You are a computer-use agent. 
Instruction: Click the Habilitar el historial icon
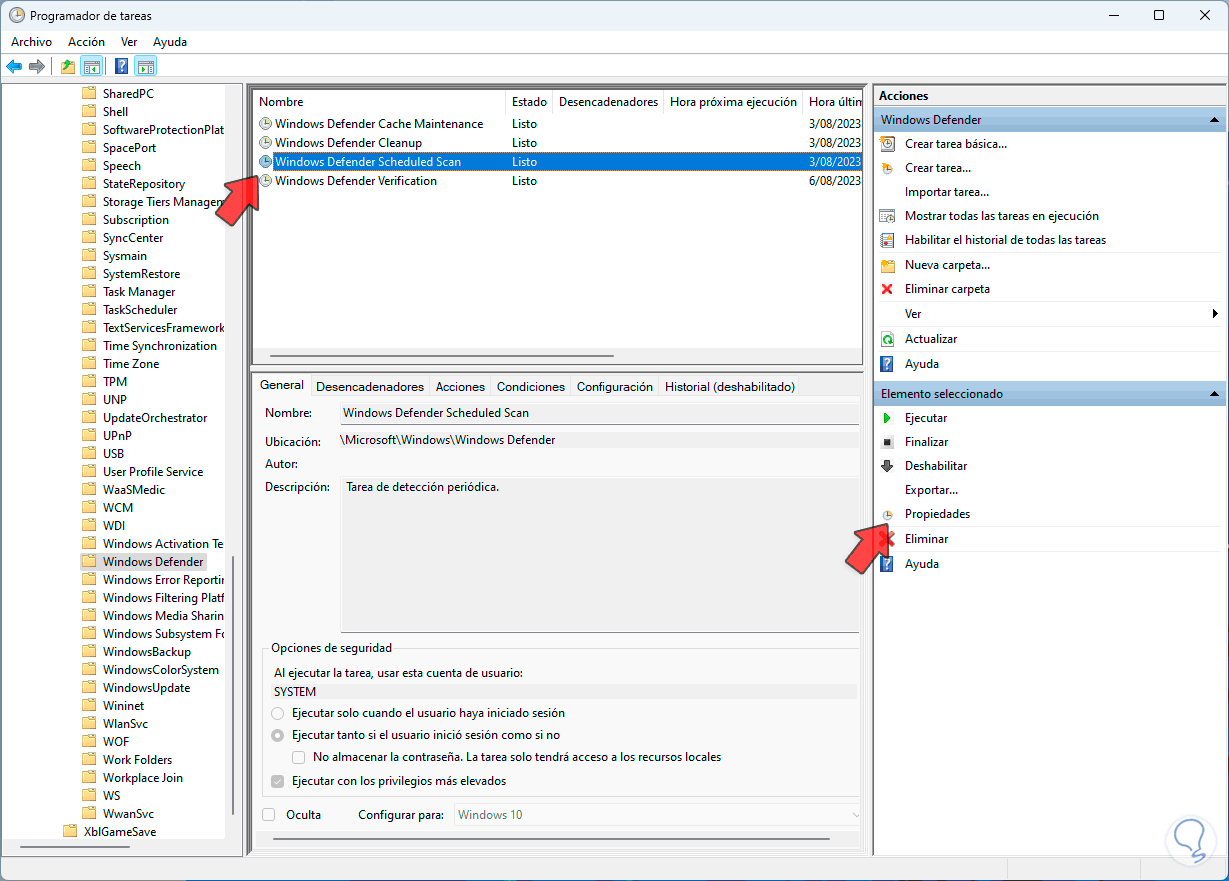pos(887,240)
